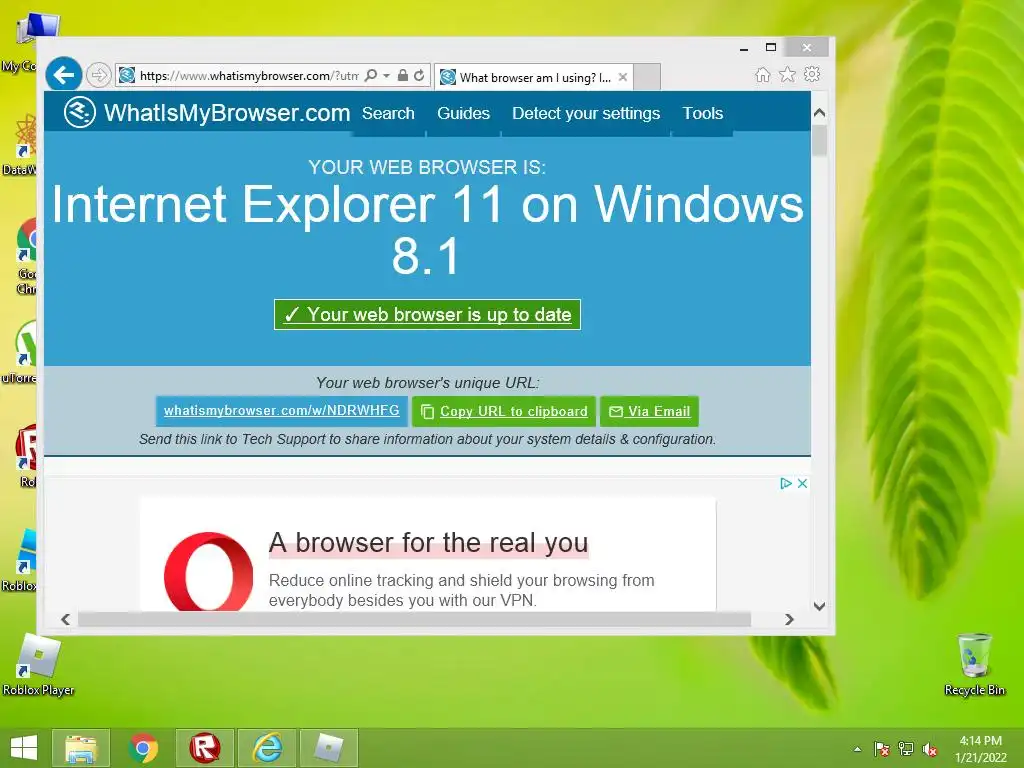The width and height of the screenshot is (1024, 768).
Task: Open Favorites star icon
Action: pos(788,74)
